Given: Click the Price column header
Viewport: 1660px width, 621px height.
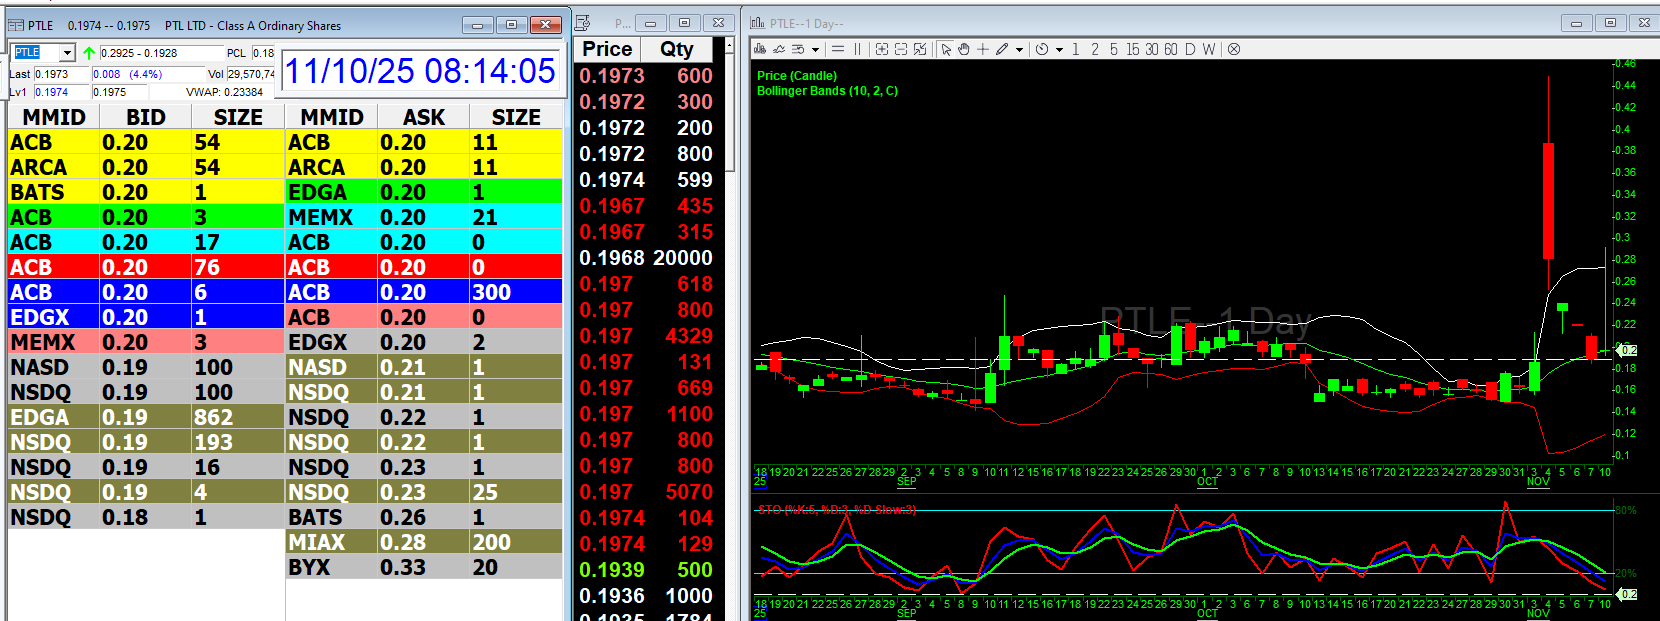Looking at the screenshot, I should pyautogui.click(x=607, y=49).
